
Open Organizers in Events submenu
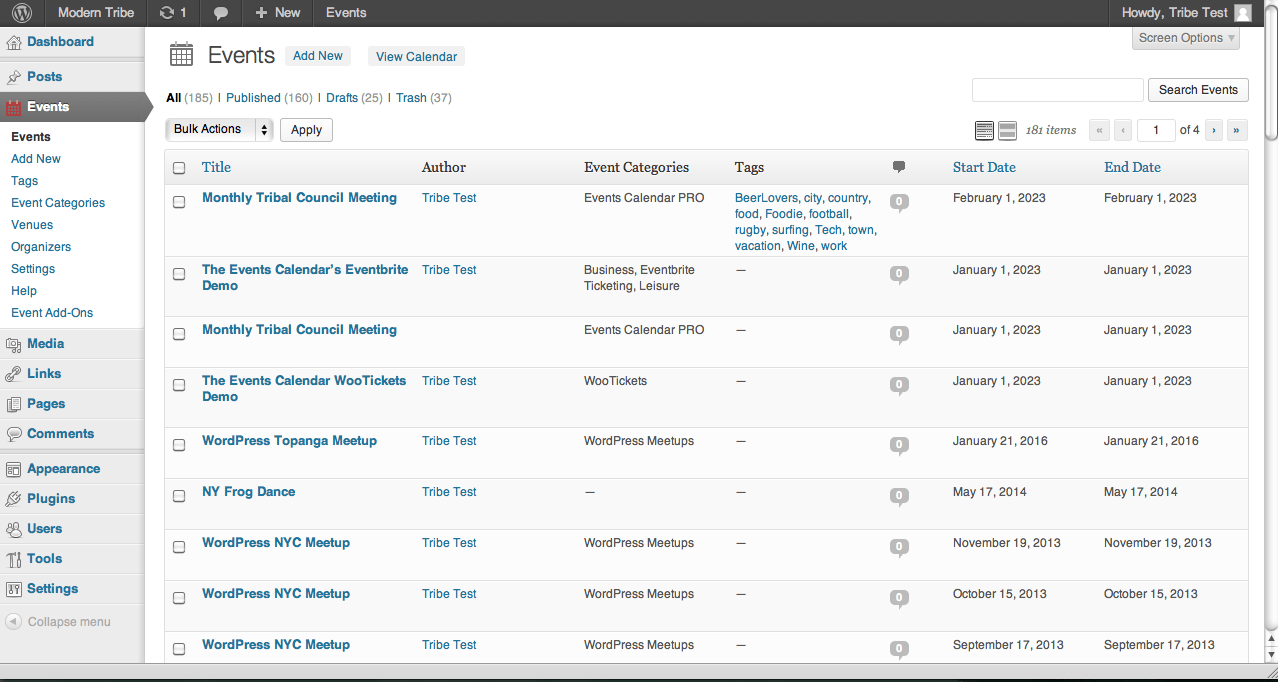41,247
